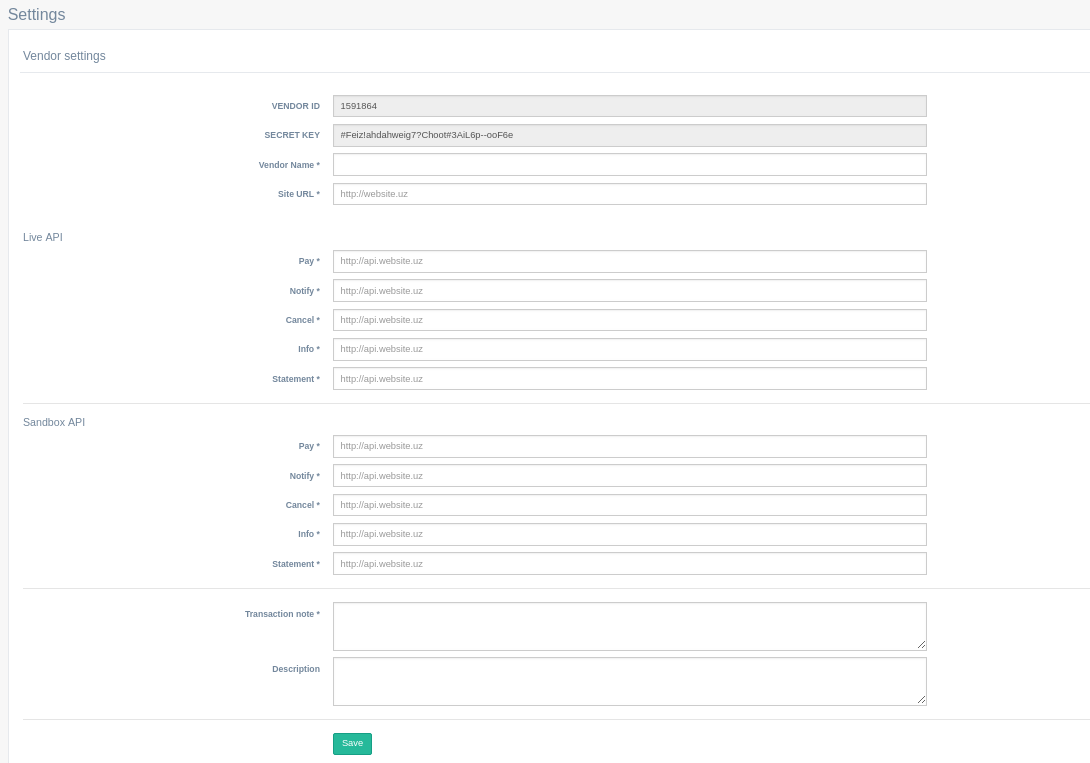Click the Description textarea resize handle

click(x=921, y=700)
